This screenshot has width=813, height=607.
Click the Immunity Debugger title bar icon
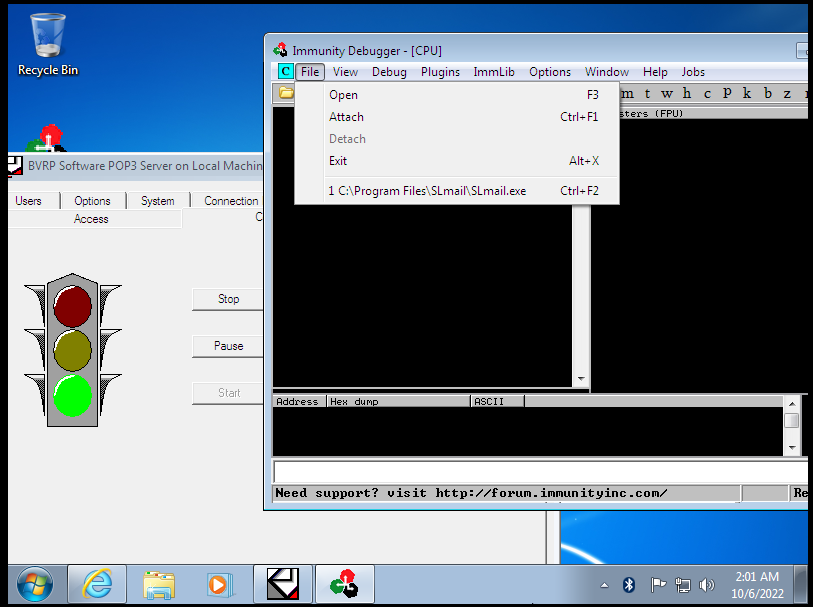[x=281, y=50]
